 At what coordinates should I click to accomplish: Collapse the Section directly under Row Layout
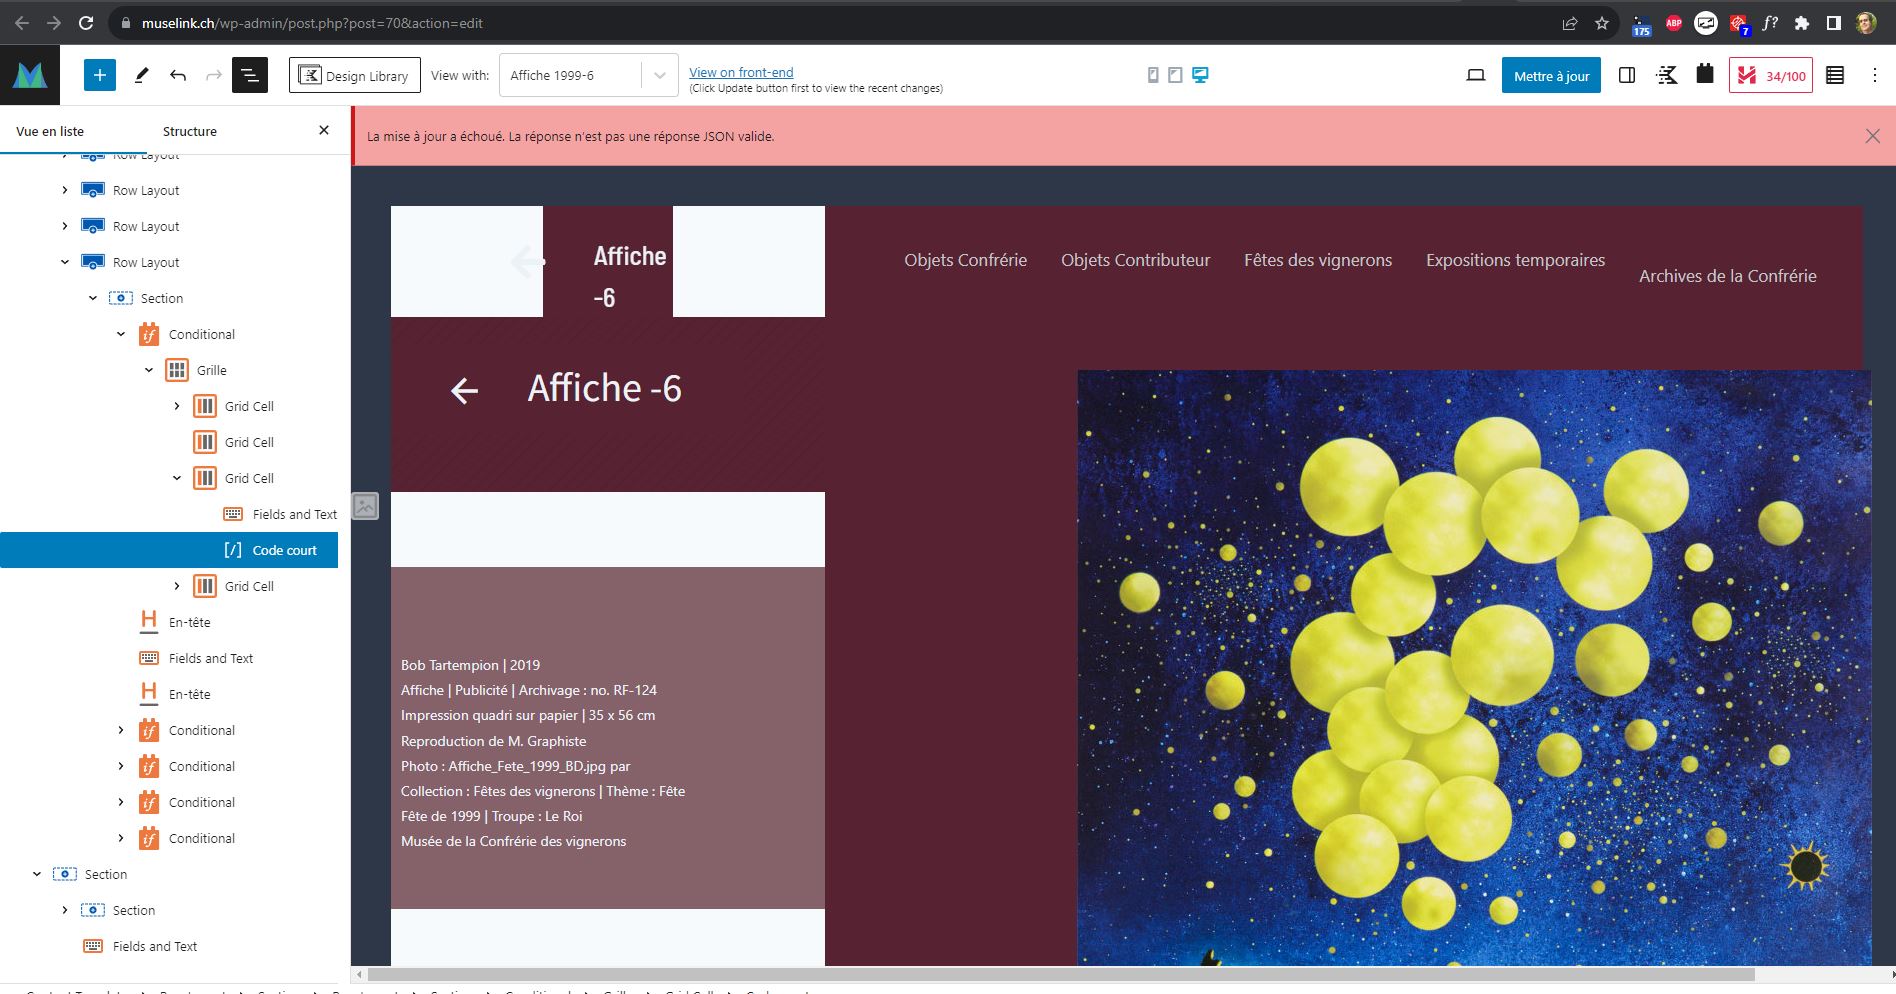point(93,298)
